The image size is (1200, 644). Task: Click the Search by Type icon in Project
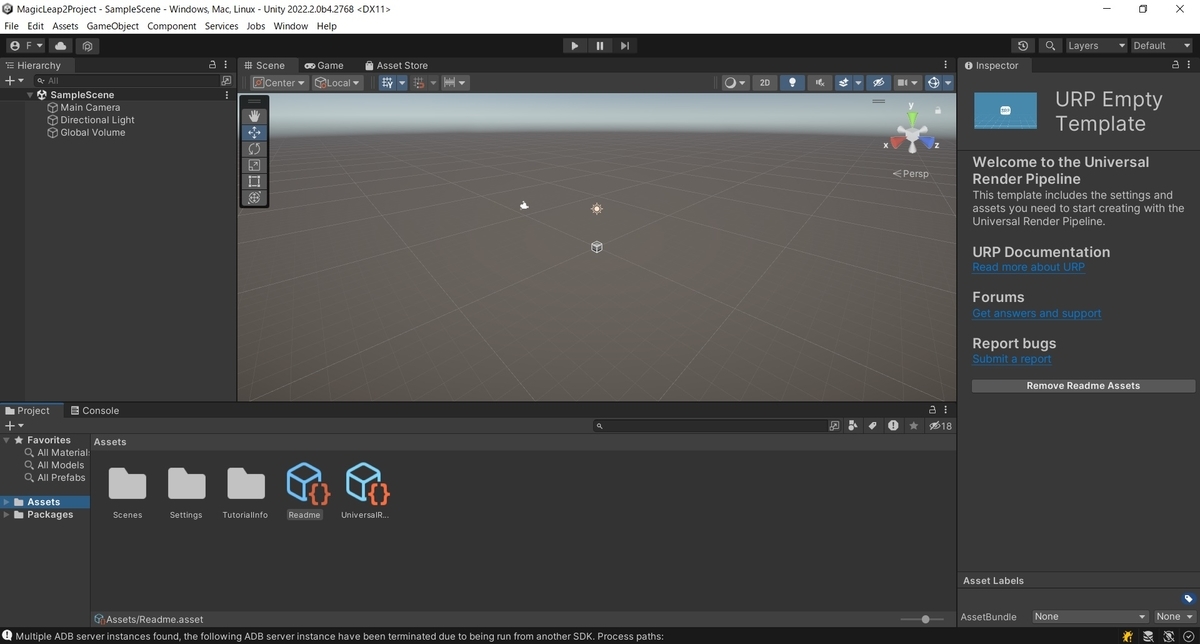point(853,425)
